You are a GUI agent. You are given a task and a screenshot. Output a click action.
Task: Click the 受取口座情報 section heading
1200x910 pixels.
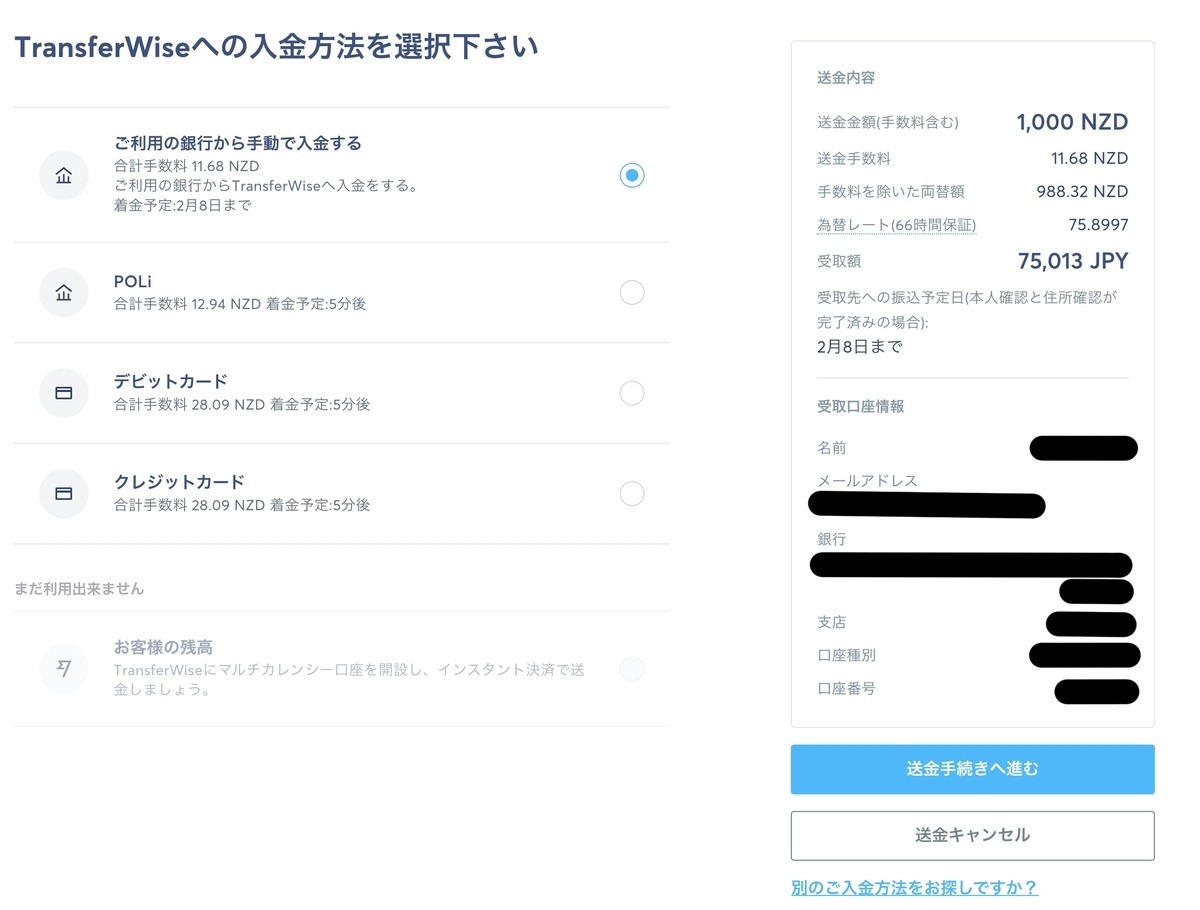(x=861, y=407)
